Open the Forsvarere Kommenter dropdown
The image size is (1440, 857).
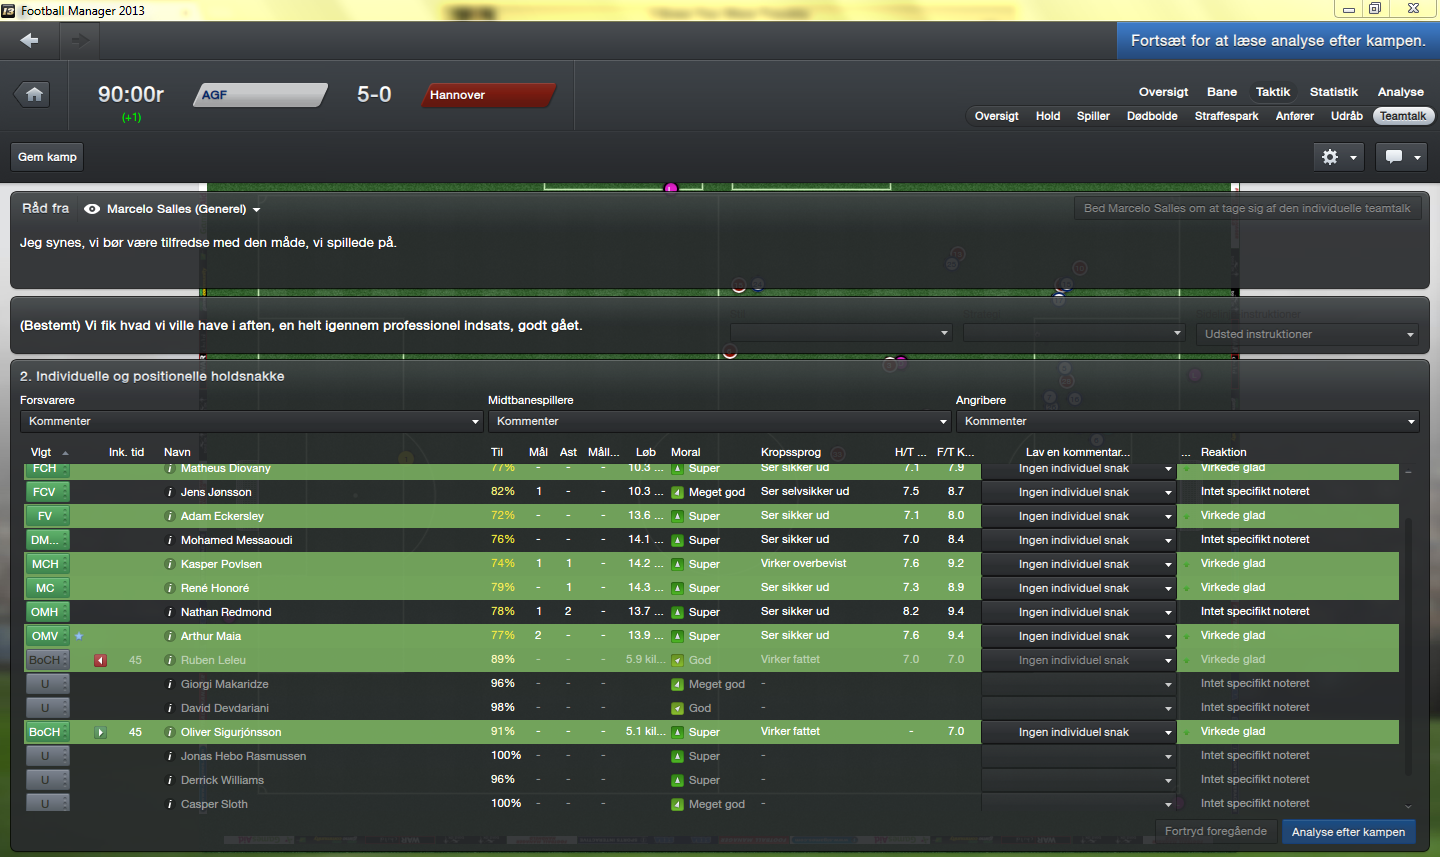[251, 421]
